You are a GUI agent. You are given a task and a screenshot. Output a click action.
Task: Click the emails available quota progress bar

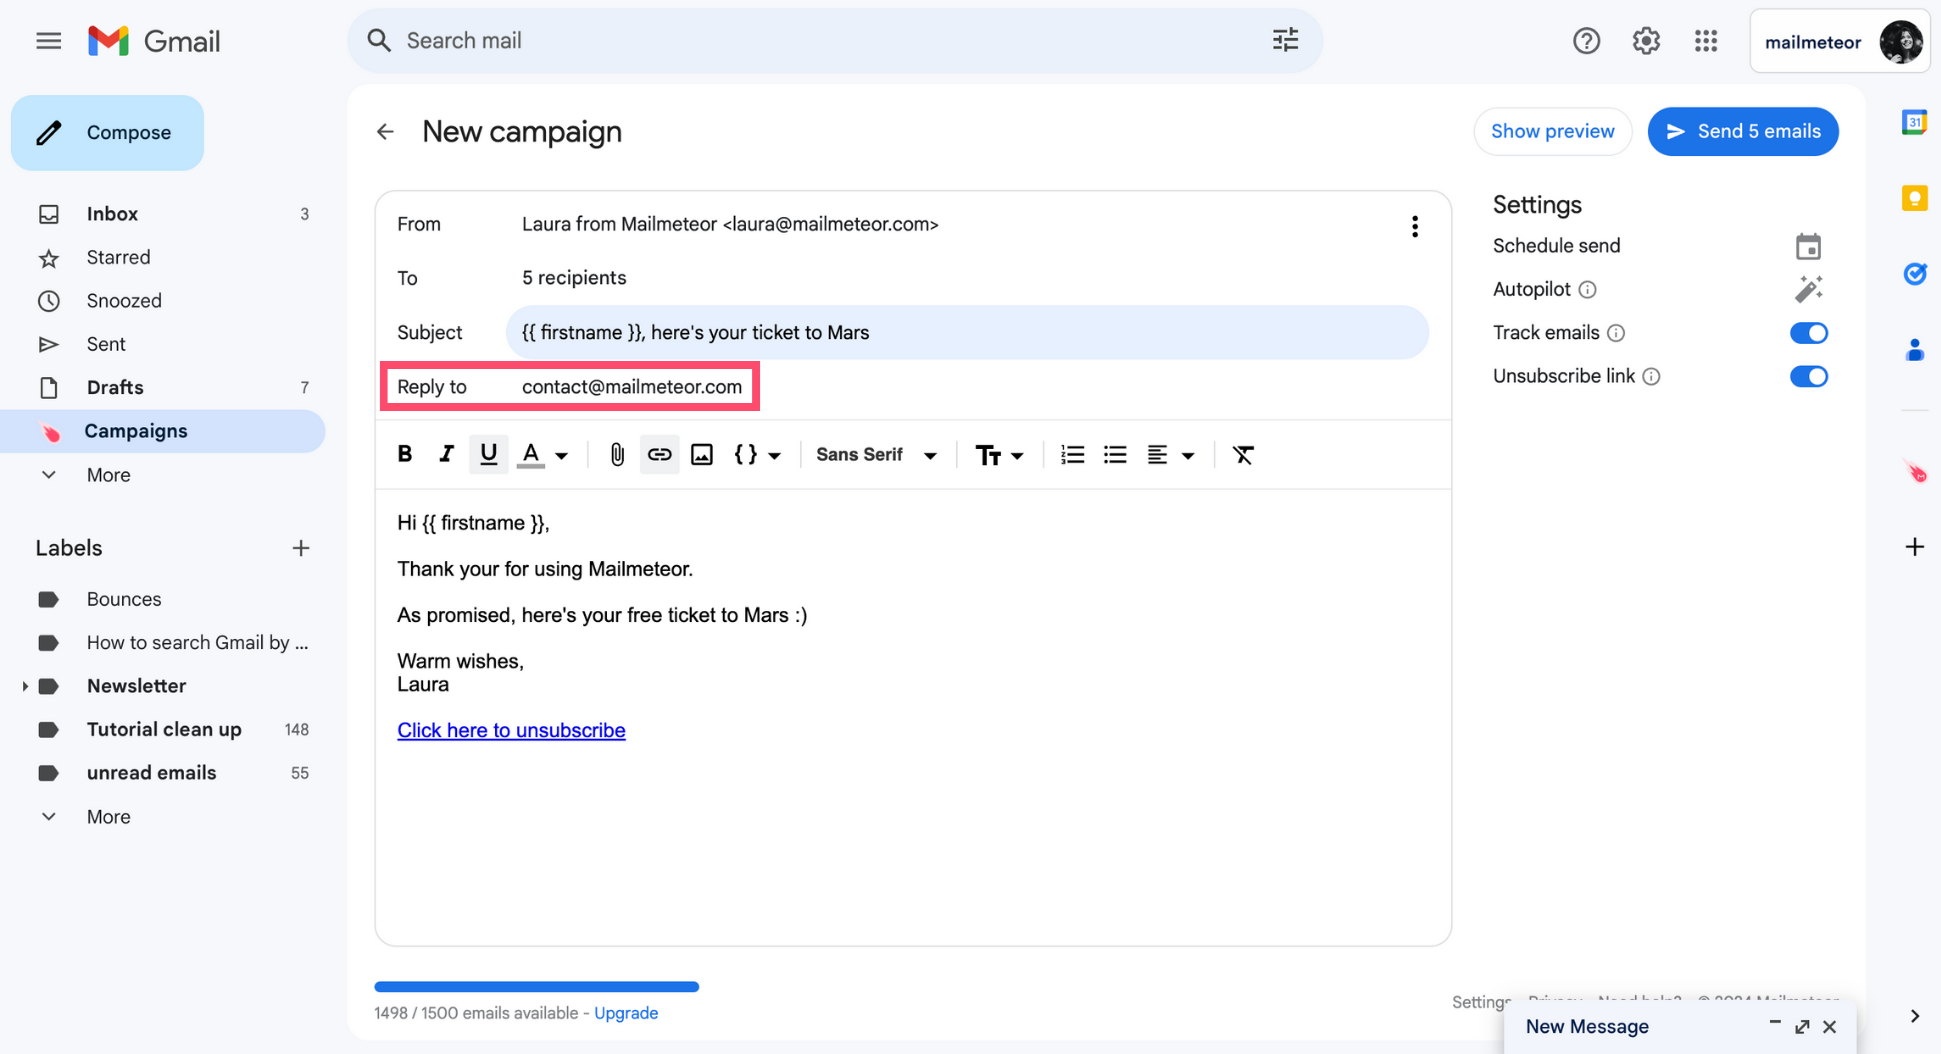[x=537, y=987]
